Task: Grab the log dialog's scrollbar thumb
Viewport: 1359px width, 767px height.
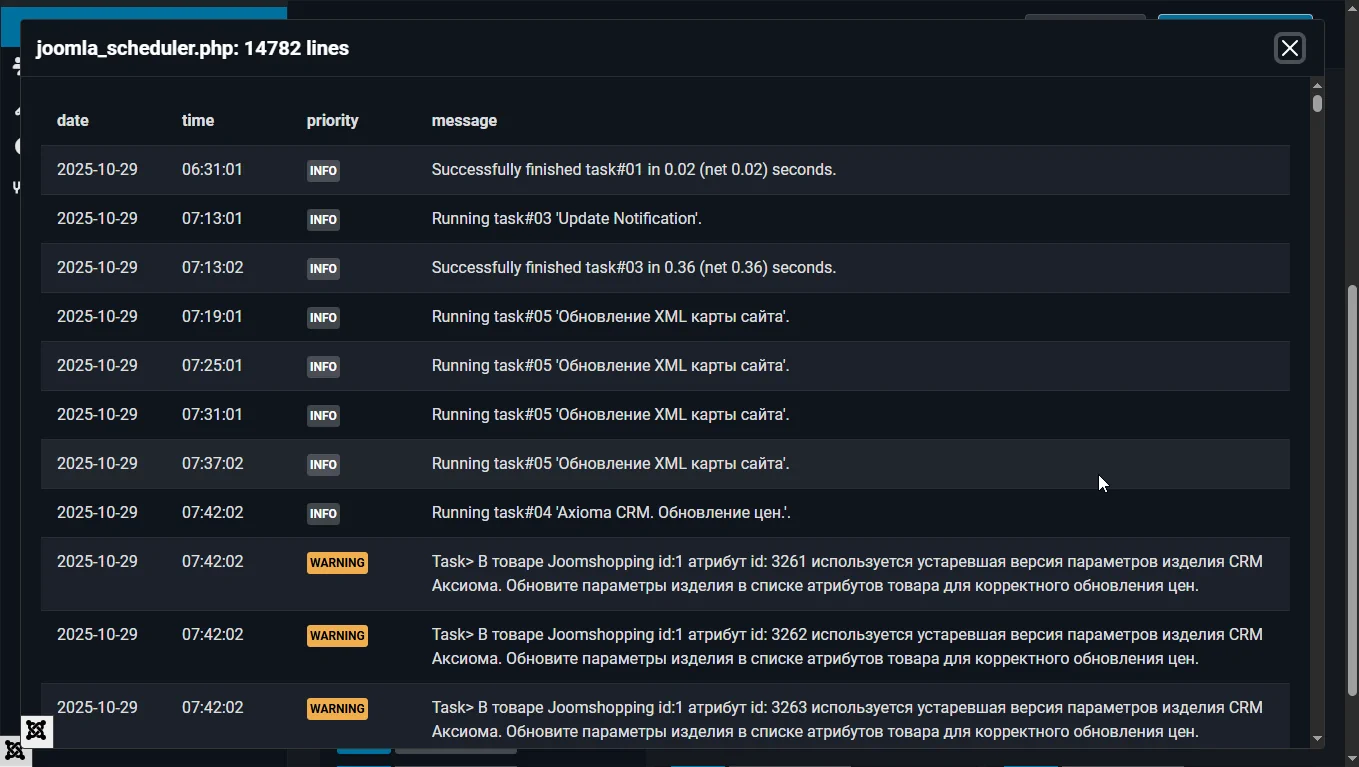Action: tap(1317, 103)
